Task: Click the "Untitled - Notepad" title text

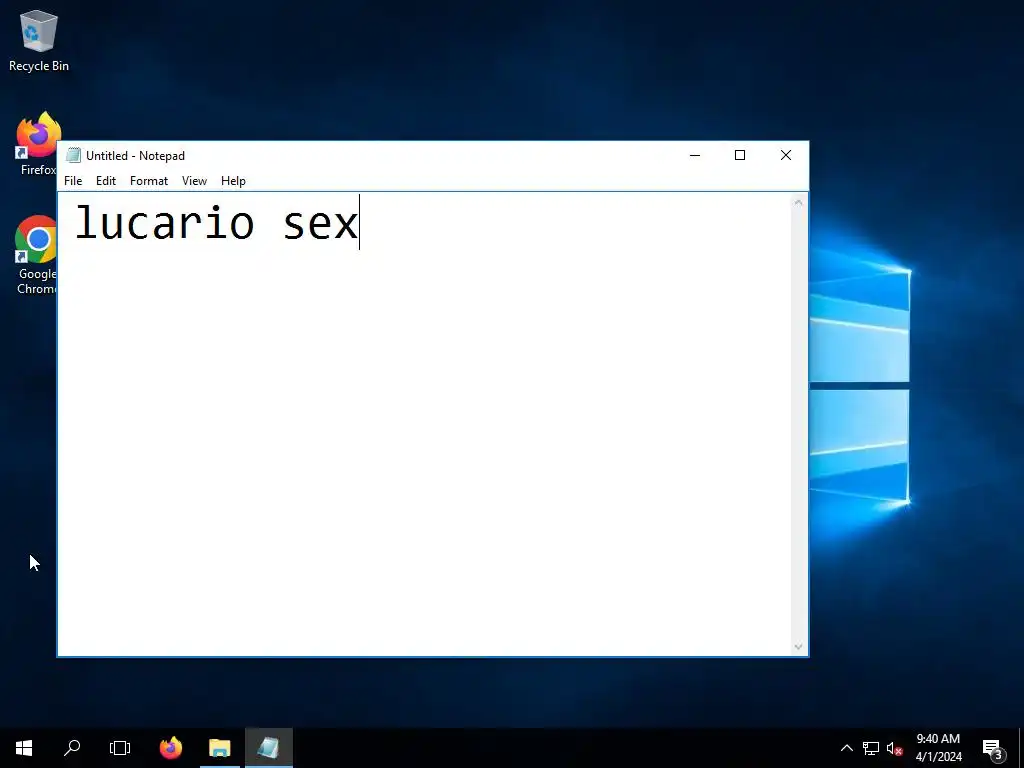Action: (x=135, y=155)
